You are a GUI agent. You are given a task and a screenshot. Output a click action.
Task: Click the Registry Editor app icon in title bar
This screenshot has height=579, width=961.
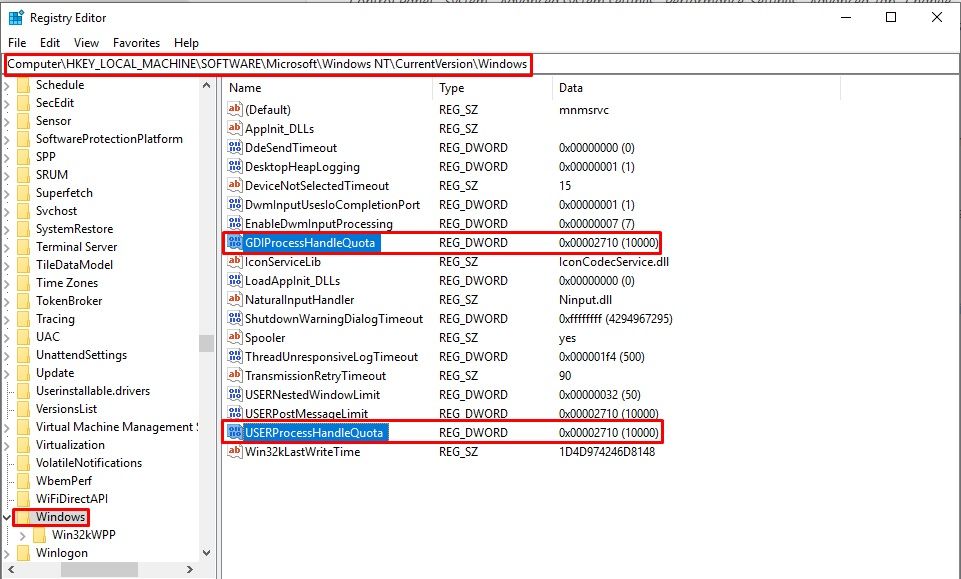[x=16, y=17]
